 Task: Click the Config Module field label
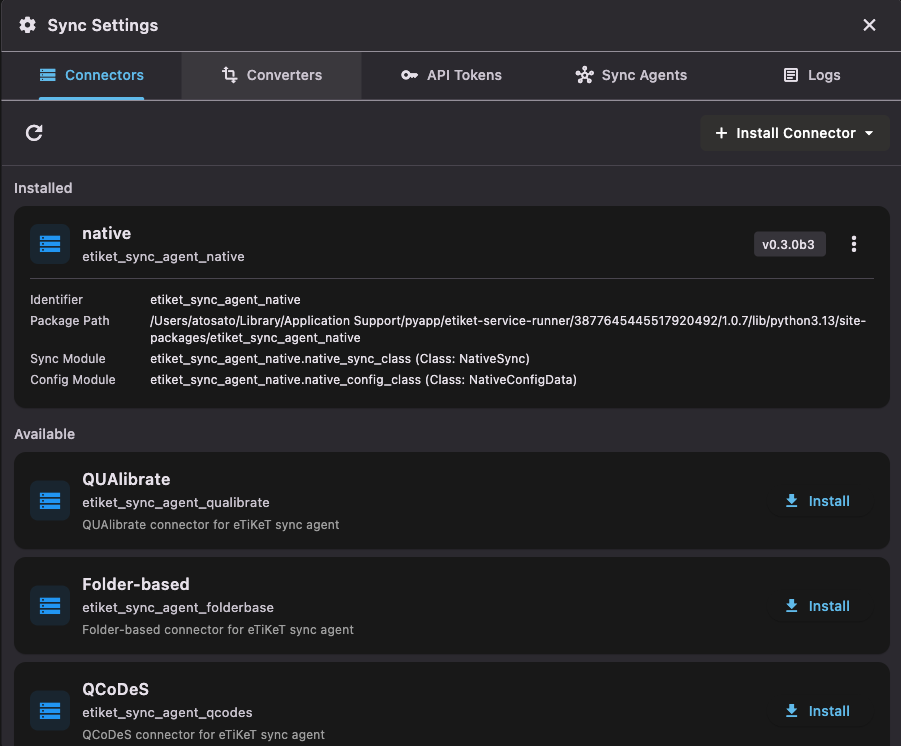click(72, 380)
